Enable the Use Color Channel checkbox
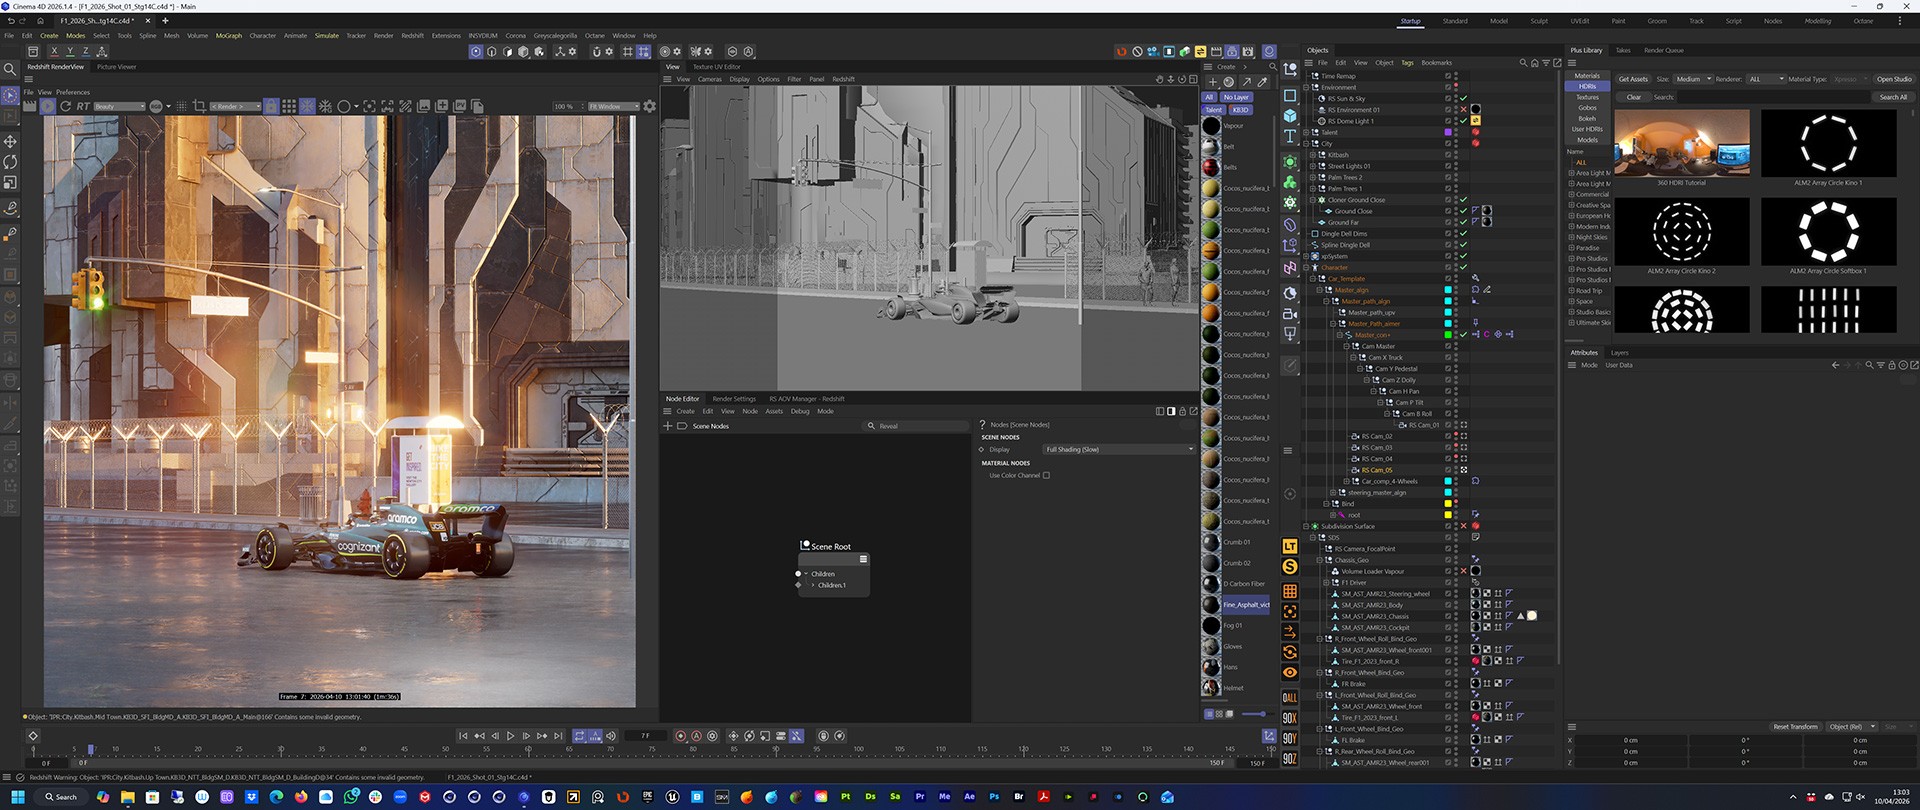The width and height of the screenshot is (1920, 810). [1046, 476]
